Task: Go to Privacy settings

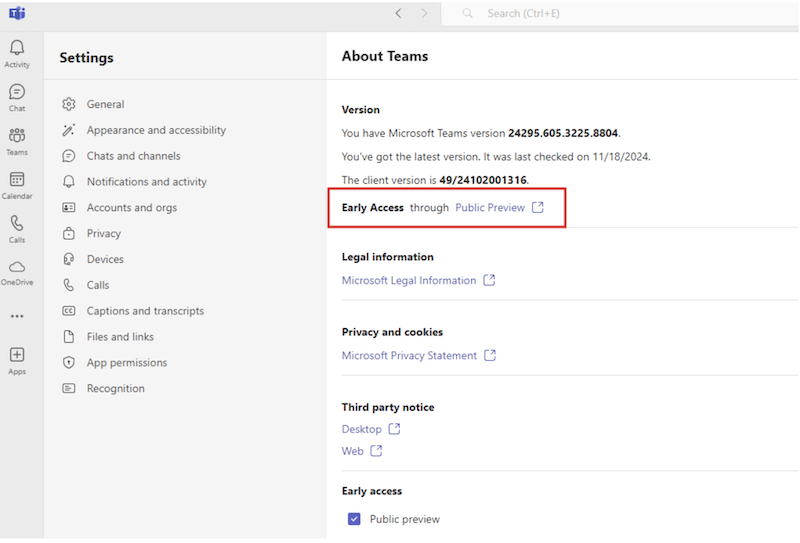Action: pos(103,233)
